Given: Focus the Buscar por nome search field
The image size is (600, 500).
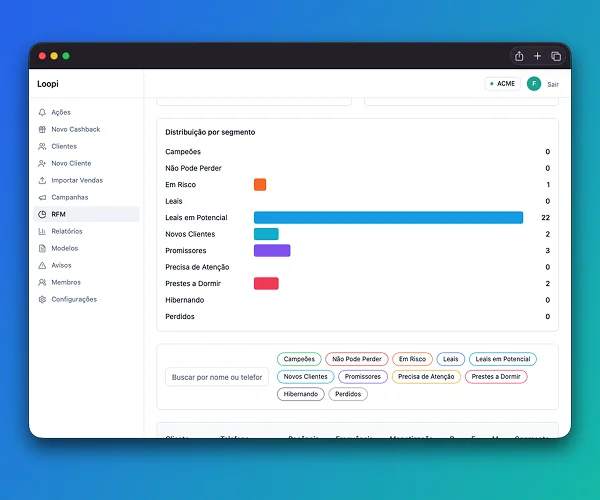Looking at the screenshot, I should pyautogui.click(x=217, y=377).
